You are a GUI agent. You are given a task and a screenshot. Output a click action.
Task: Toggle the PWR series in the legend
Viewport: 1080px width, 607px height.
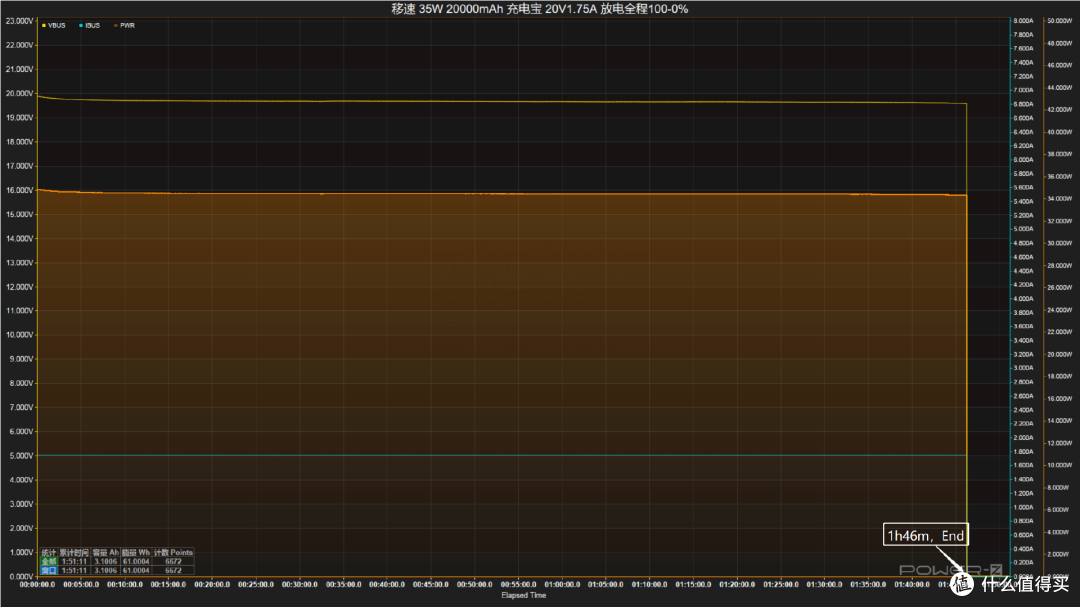(x=125, y=25)
